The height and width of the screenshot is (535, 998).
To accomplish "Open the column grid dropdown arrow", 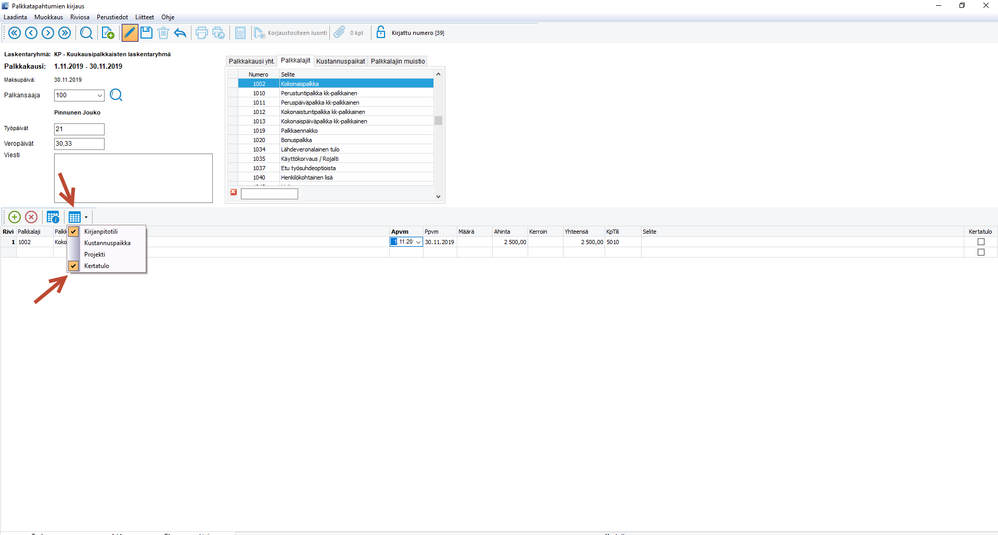I will click(x=86, y=218).
